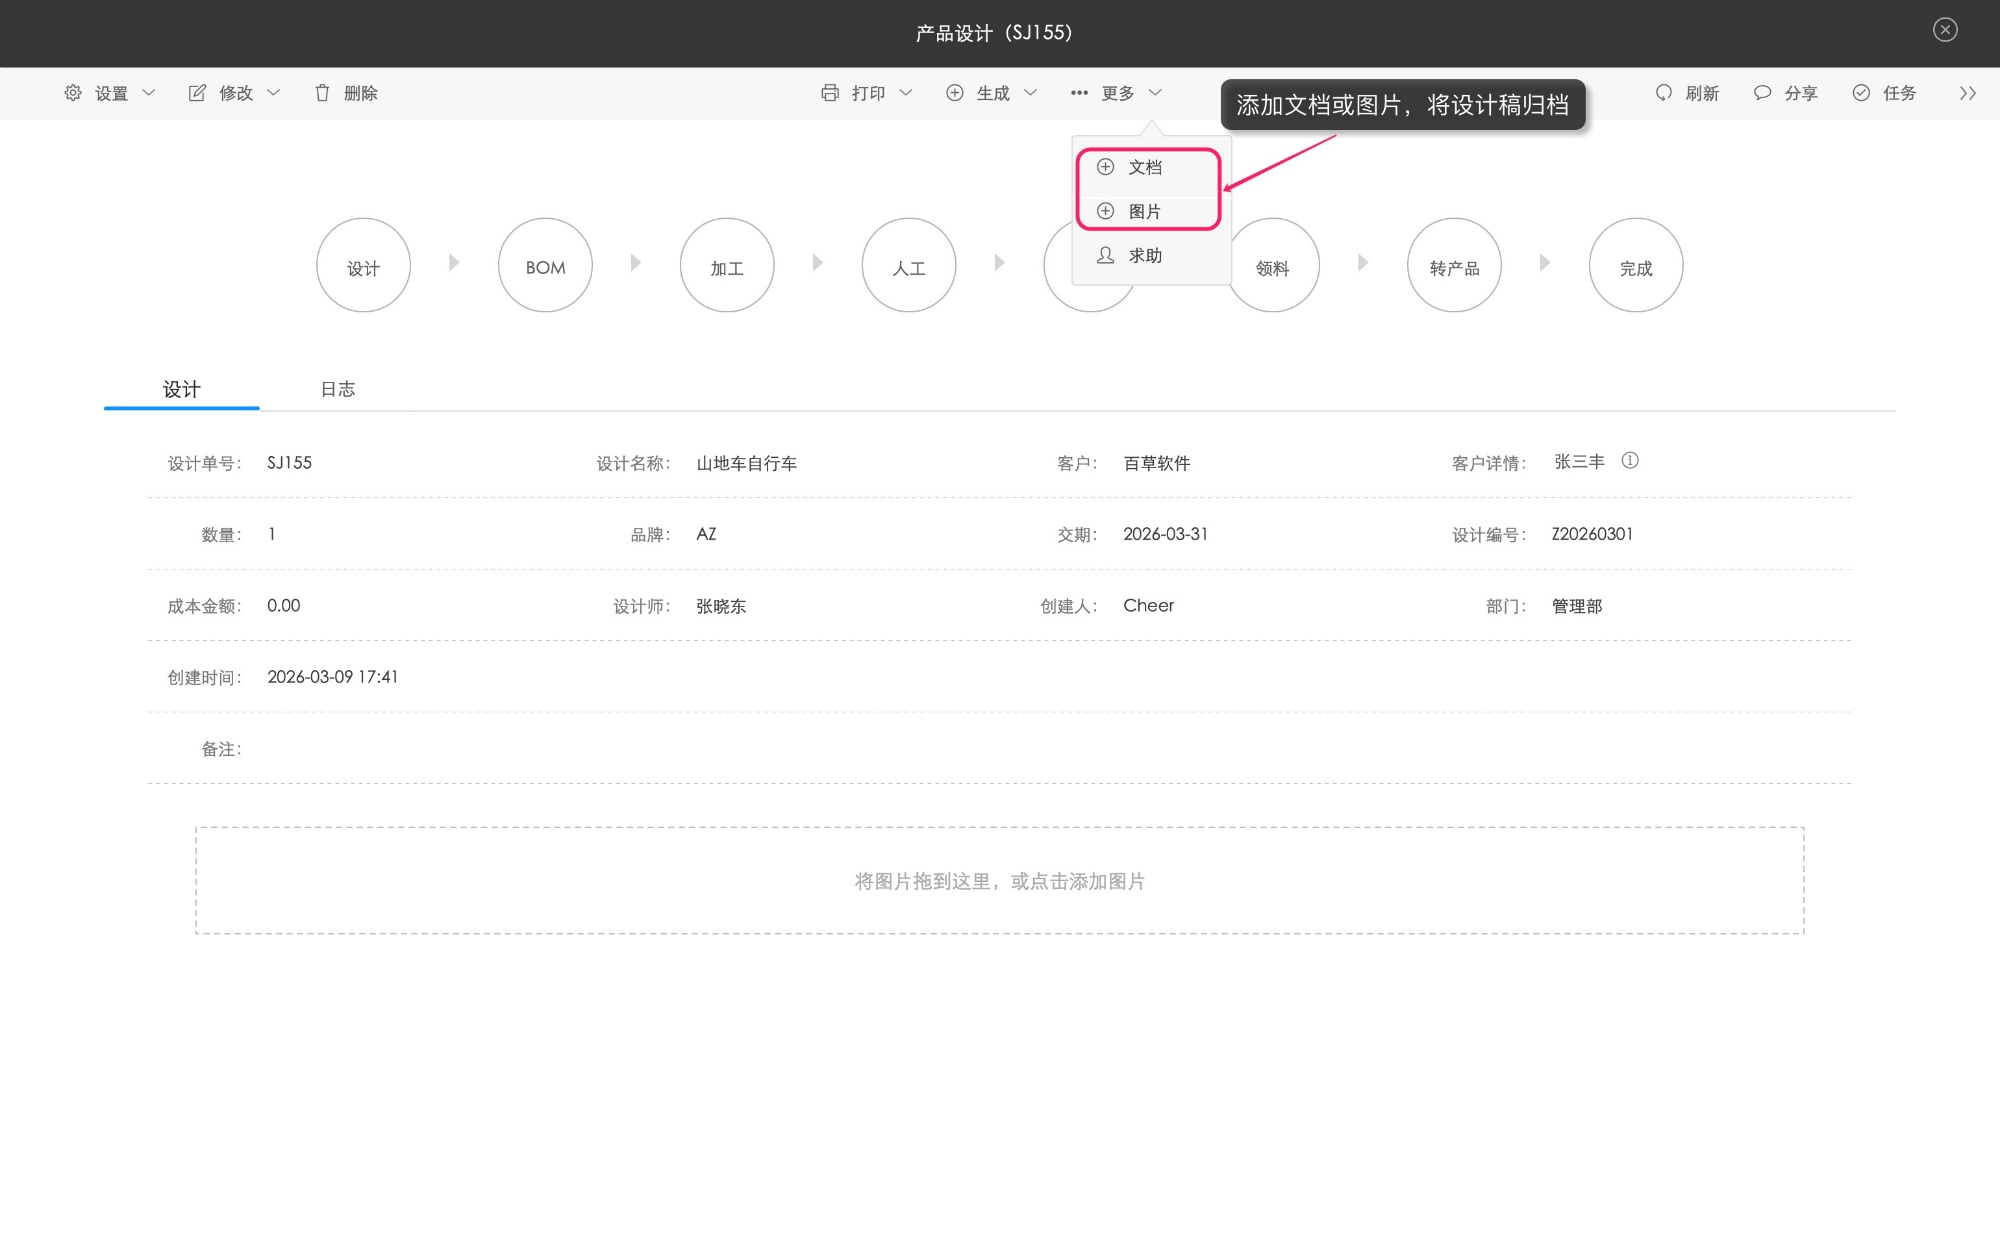Click the BOM workflow step circle

(x=545, y=266)
